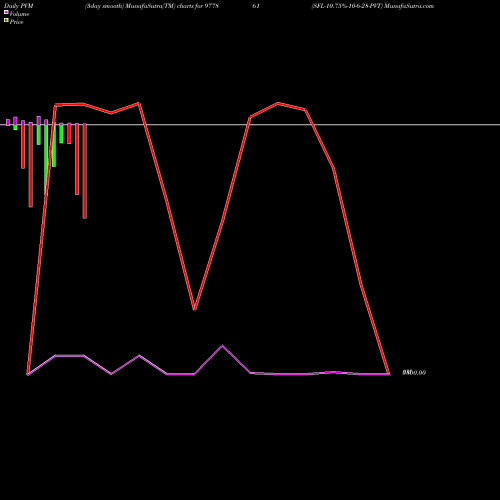The image size is (500, 500).
Task: Click the Price legend color swatch
Action: pos(6,21)
